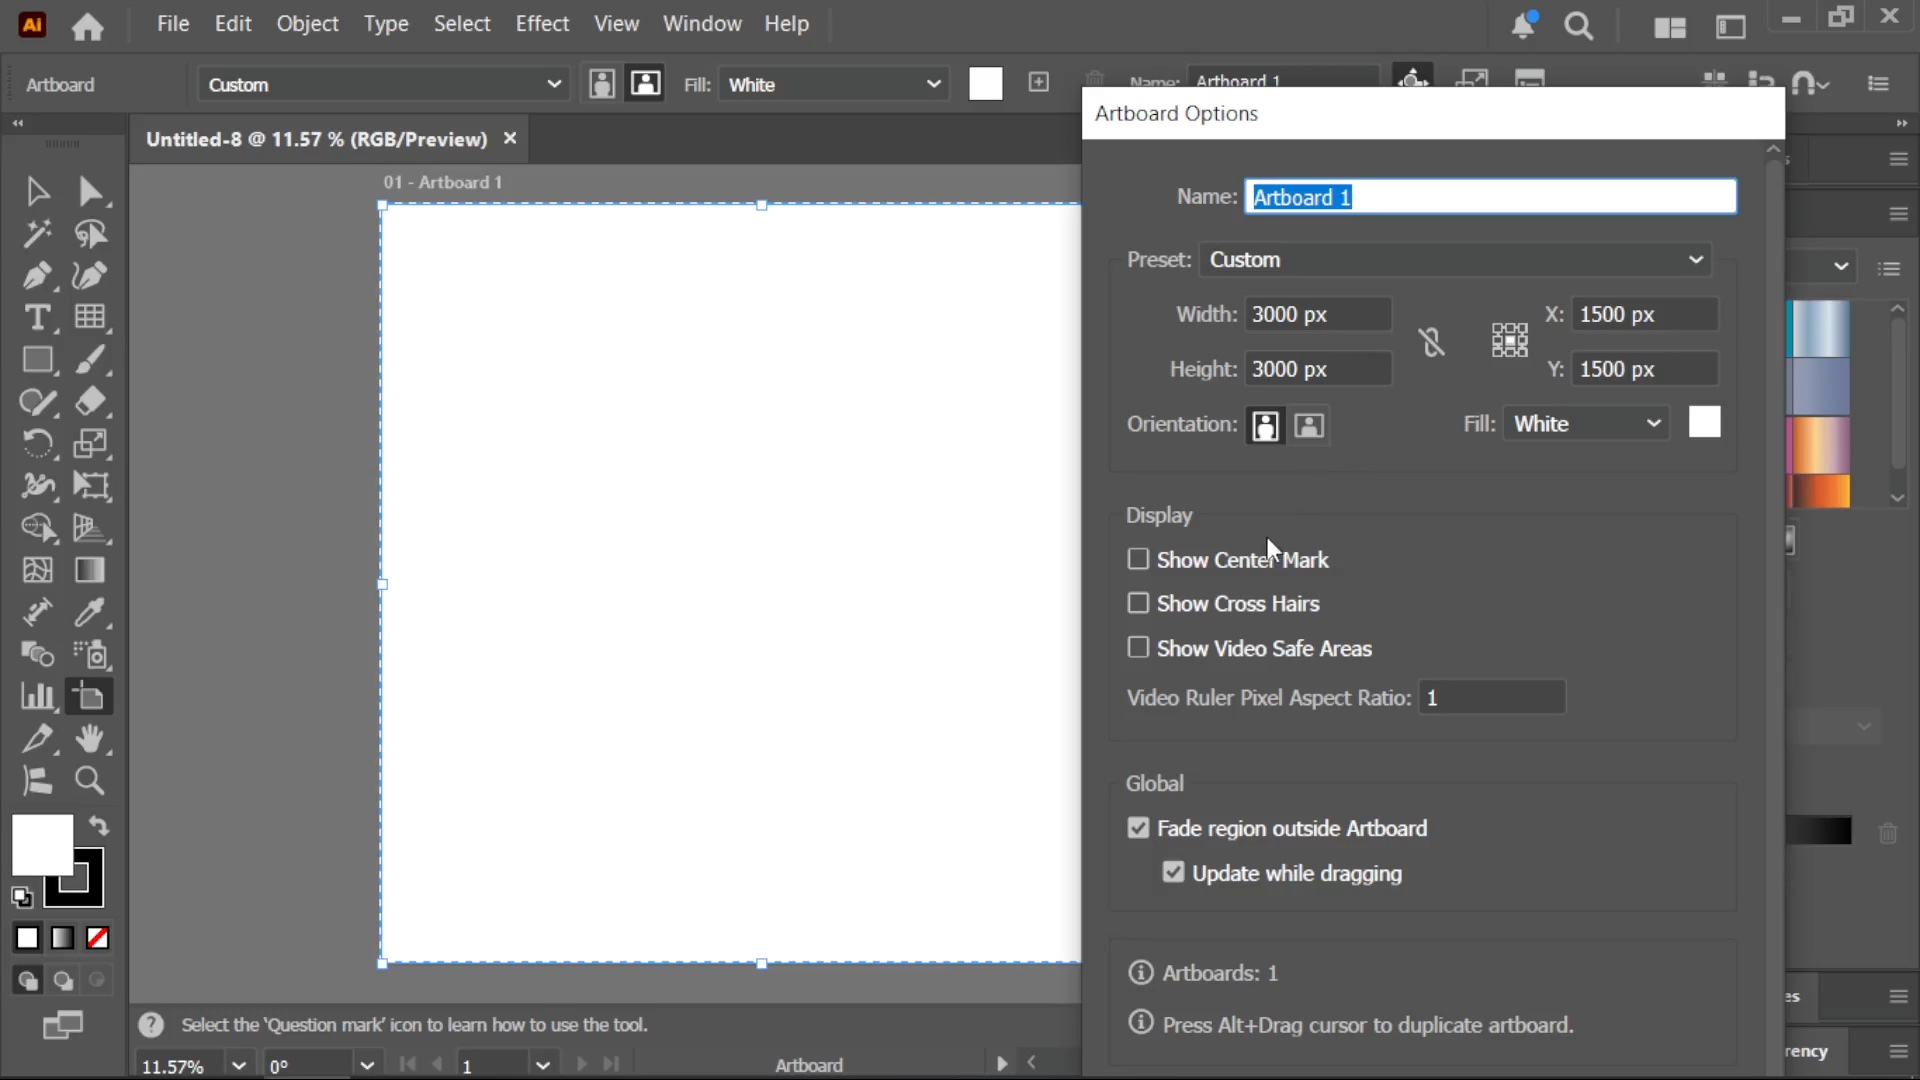The width and height of the screenshot is (1920, 1080).
Task: Select the Rectangle tool
Action: coord(37,360)
